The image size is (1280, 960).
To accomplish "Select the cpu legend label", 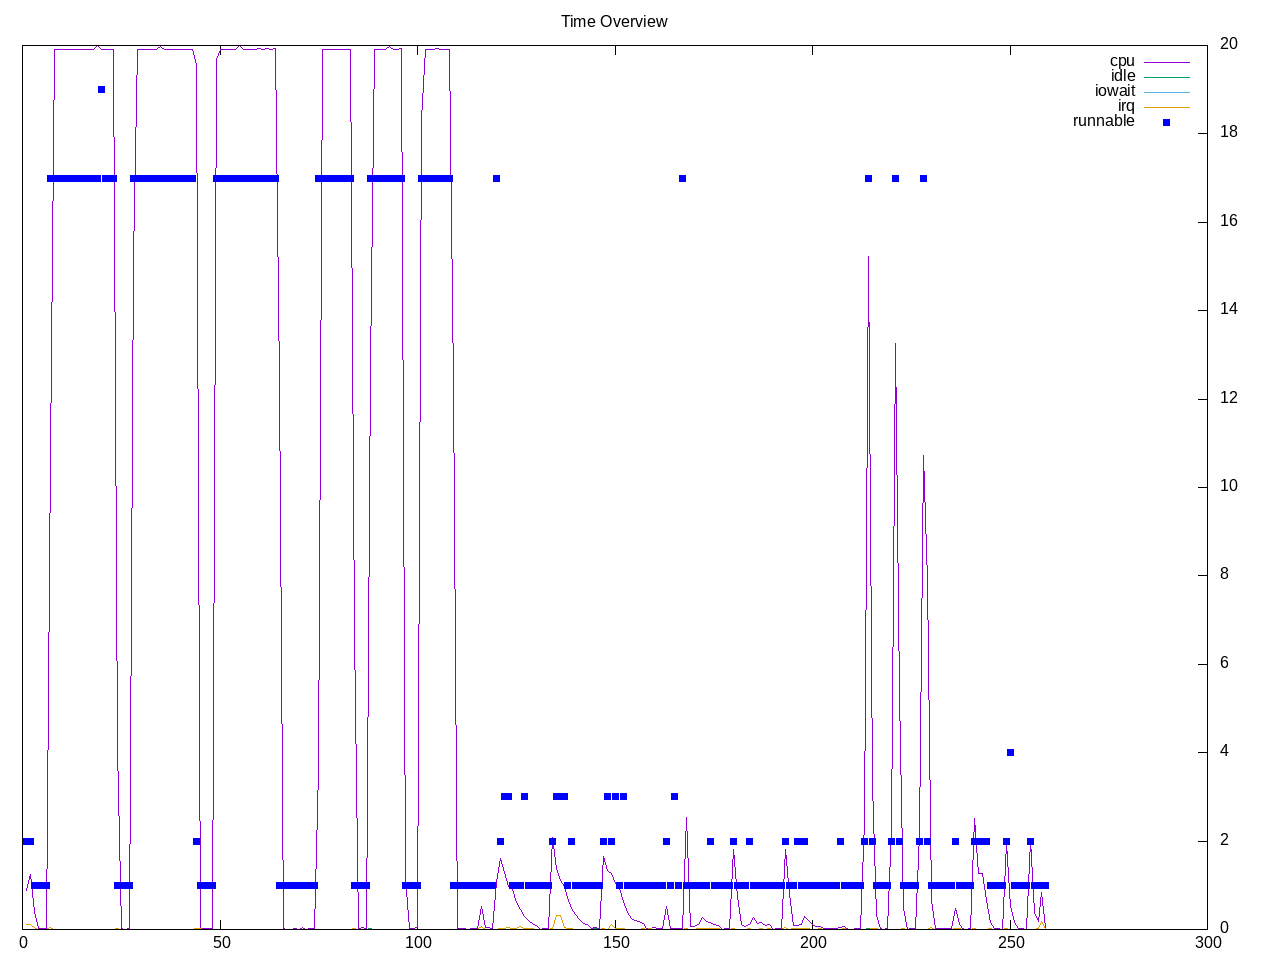I will point(1122,61).
